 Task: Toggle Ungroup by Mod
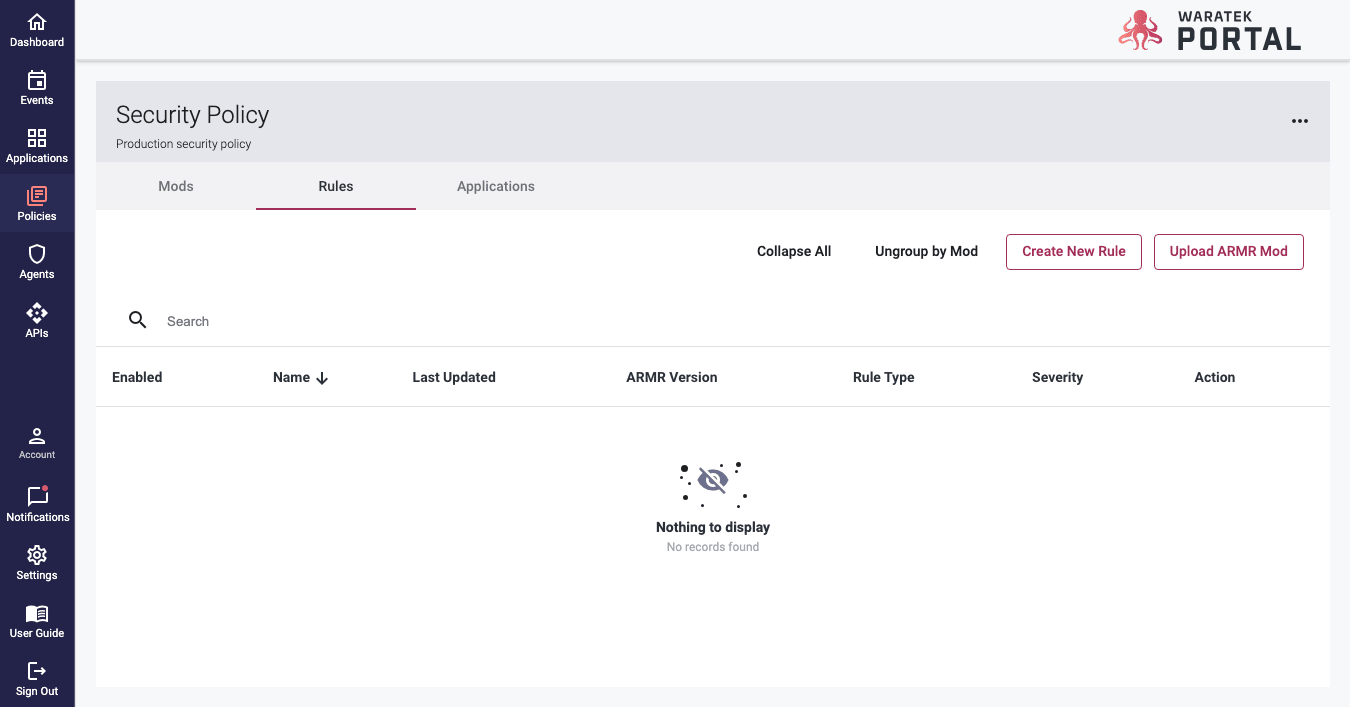(926, 251)
